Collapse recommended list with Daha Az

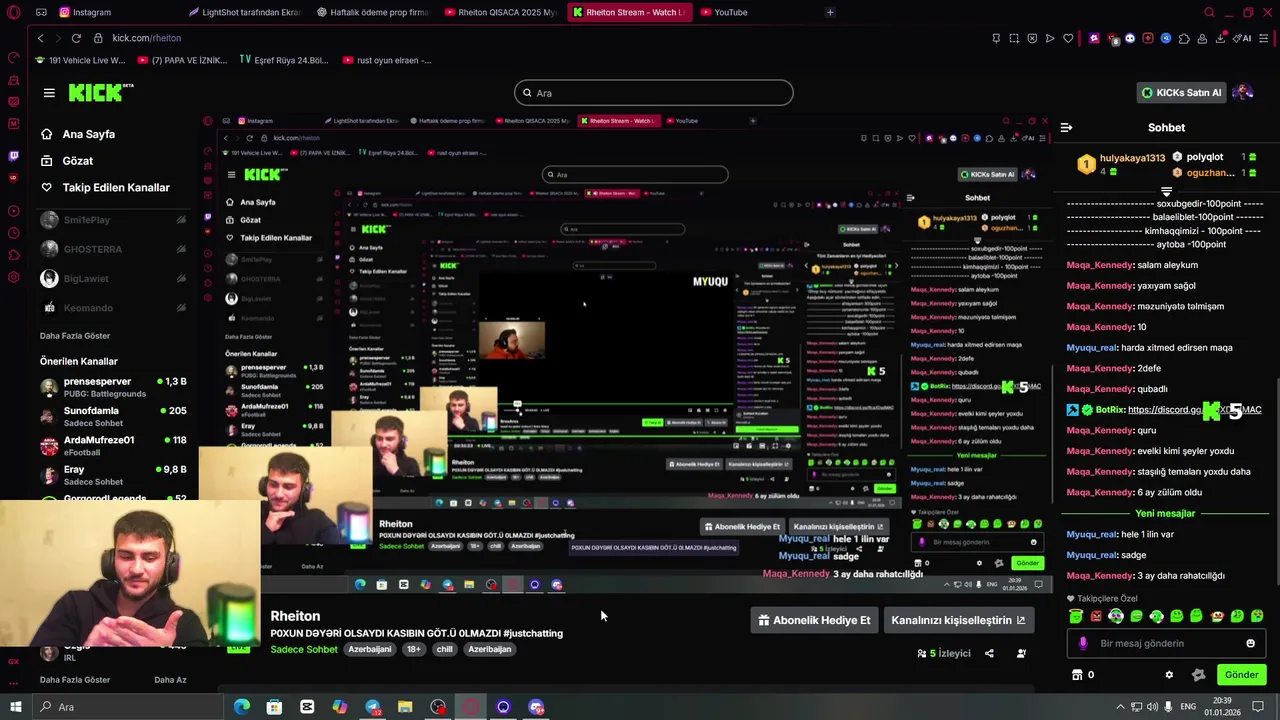click(170, 680)
